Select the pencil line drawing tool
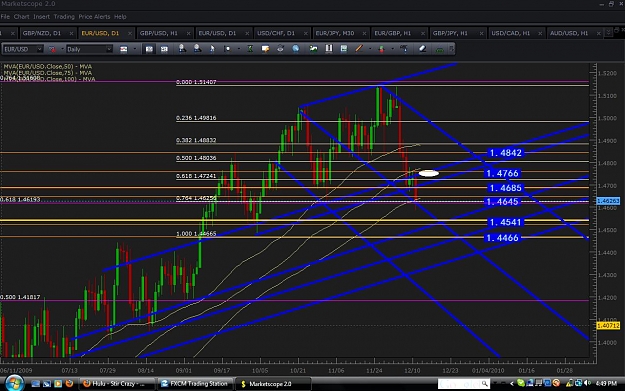This screenshot has height=391, width=625. [x=359, y=49]
